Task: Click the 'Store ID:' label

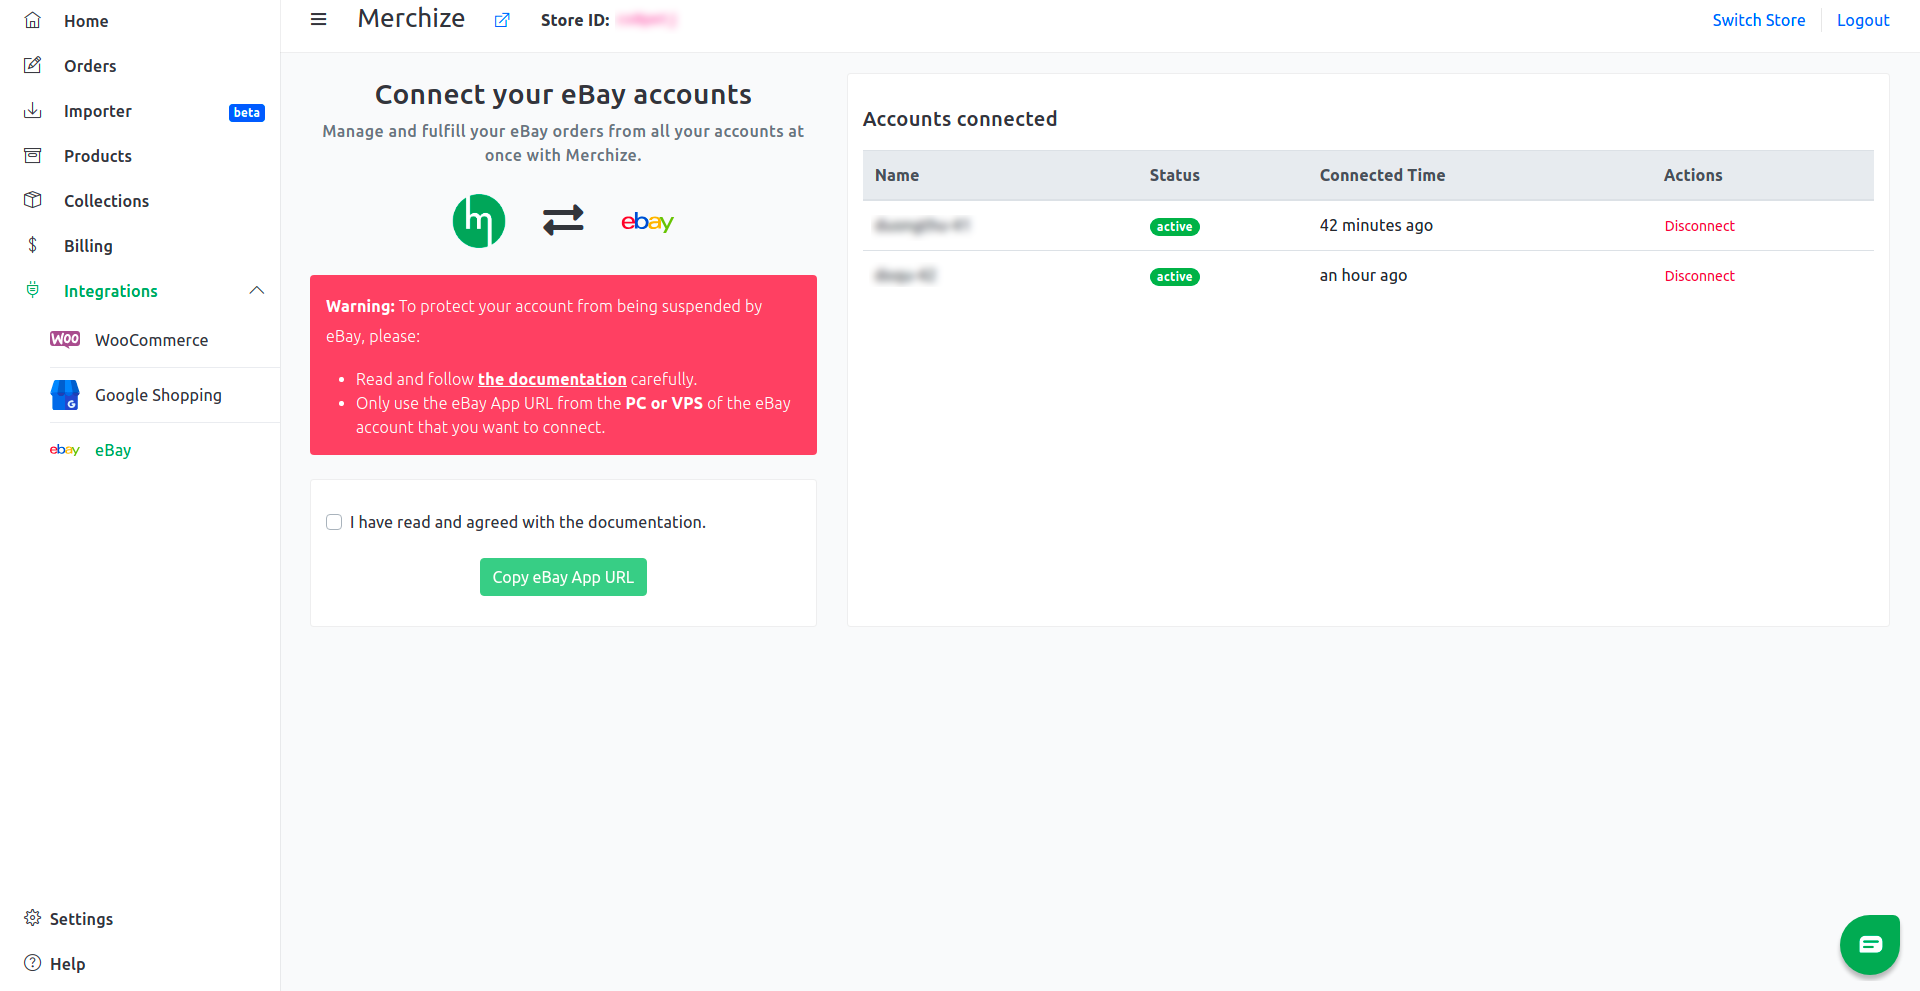Action: tap(575, 20)
